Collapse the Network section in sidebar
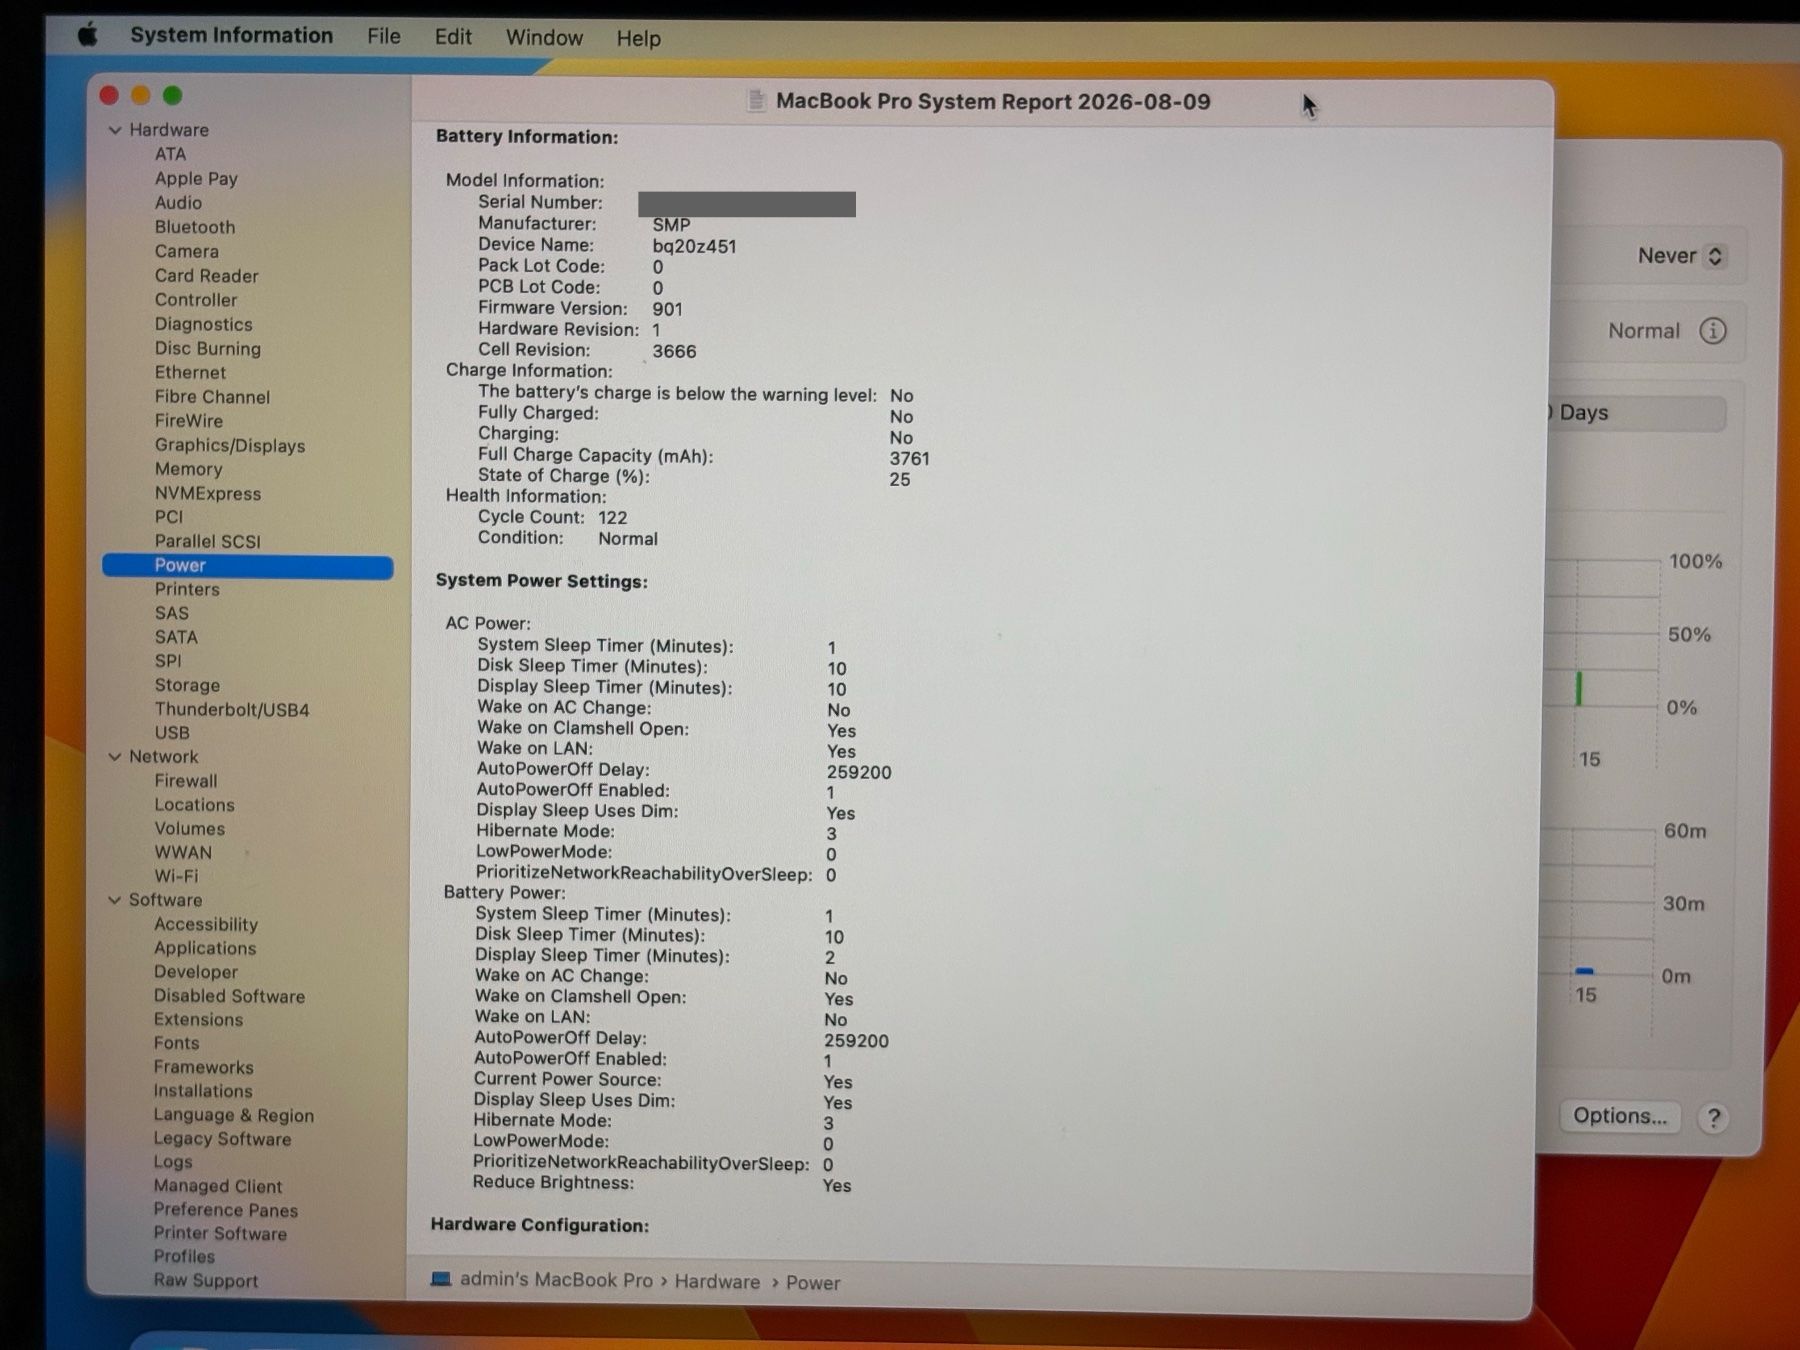 [114, 757]
